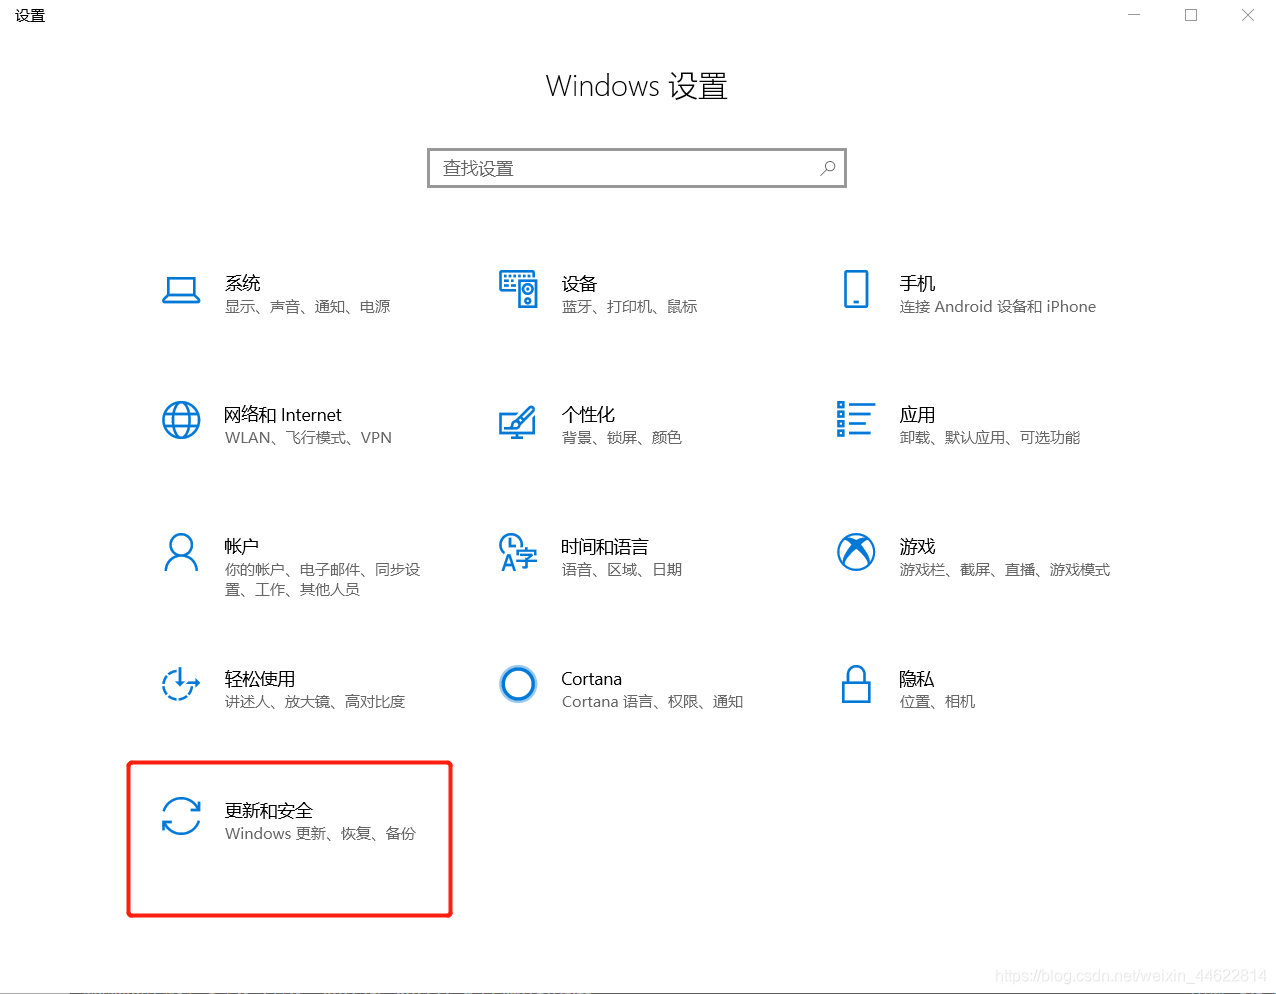Select the 轻松使用 heading

260,678
